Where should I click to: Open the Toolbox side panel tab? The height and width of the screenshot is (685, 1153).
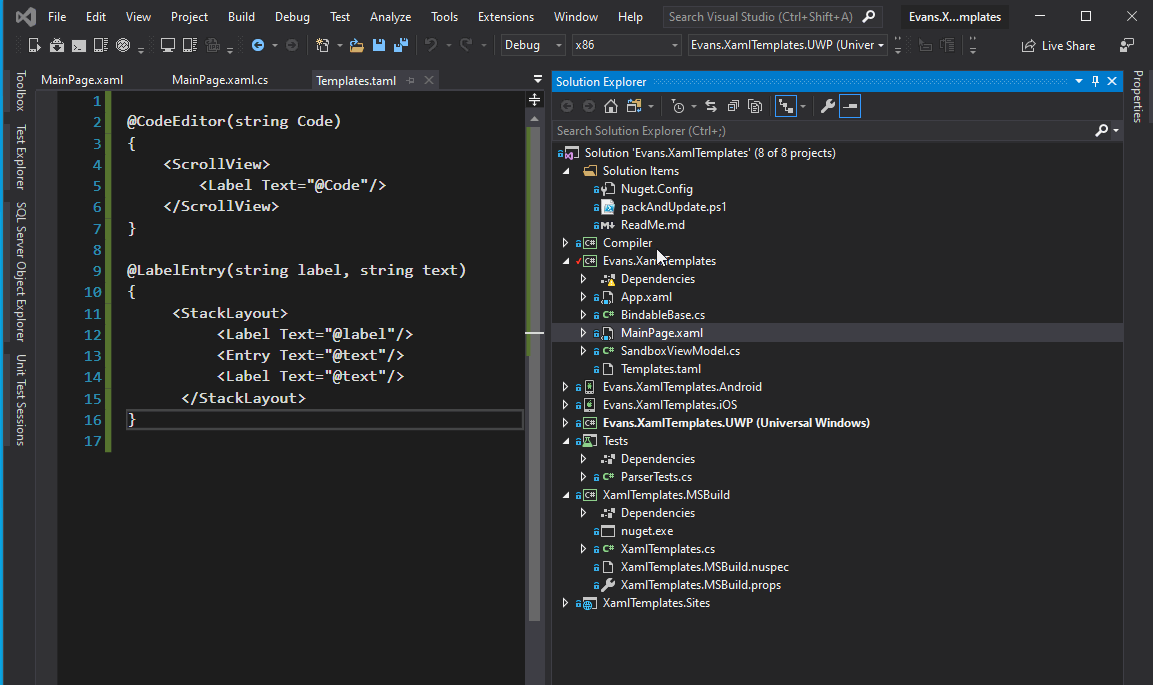21,91
